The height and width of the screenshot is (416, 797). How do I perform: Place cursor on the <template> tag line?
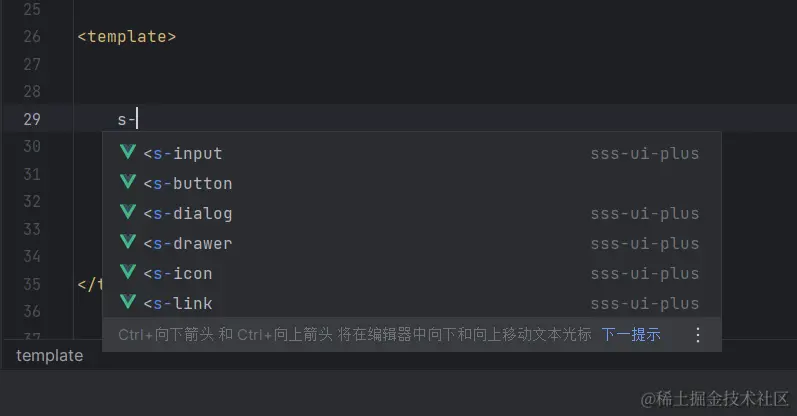(x=127, y=37)
